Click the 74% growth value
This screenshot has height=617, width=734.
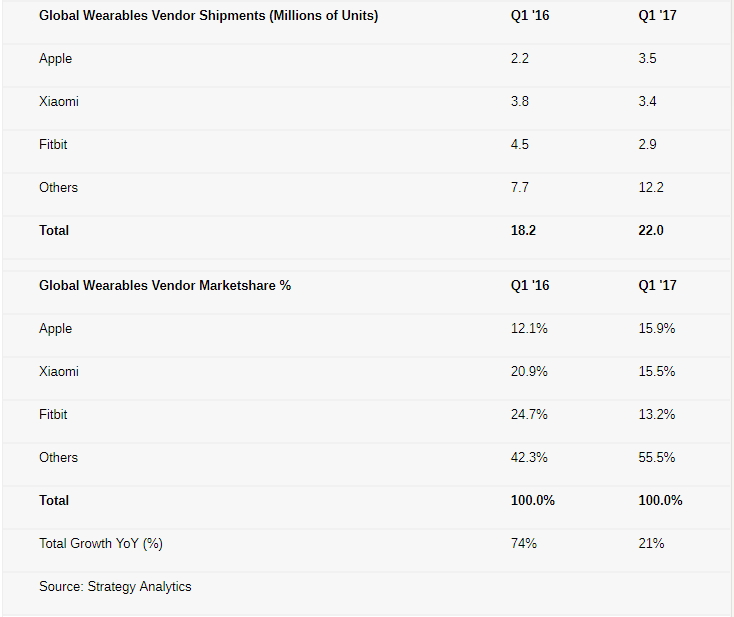point(524,544)
